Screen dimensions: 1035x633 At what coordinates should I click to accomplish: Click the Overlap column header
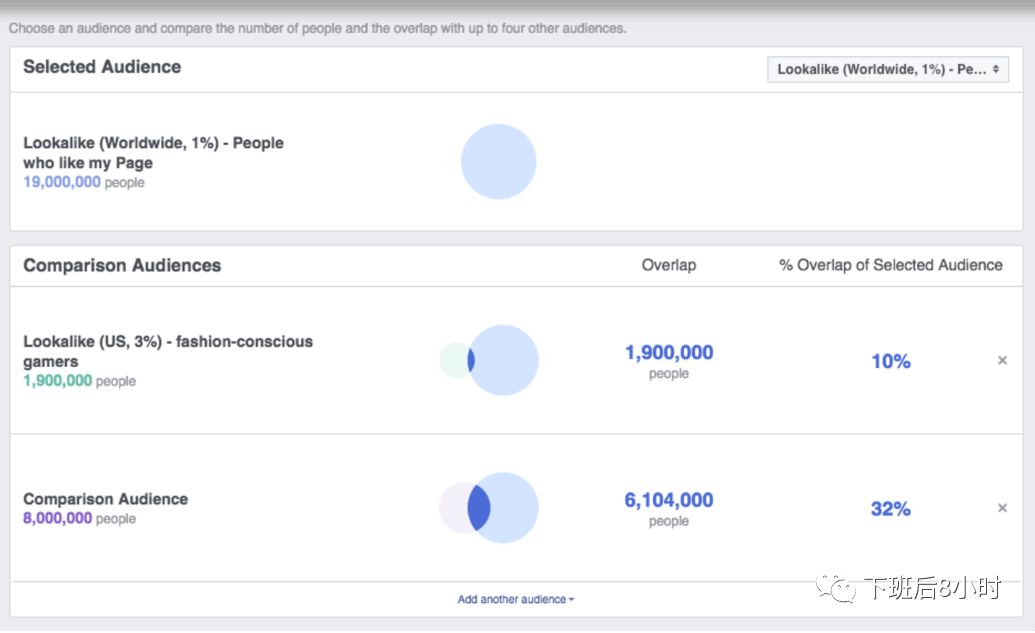tap(669, 265)
